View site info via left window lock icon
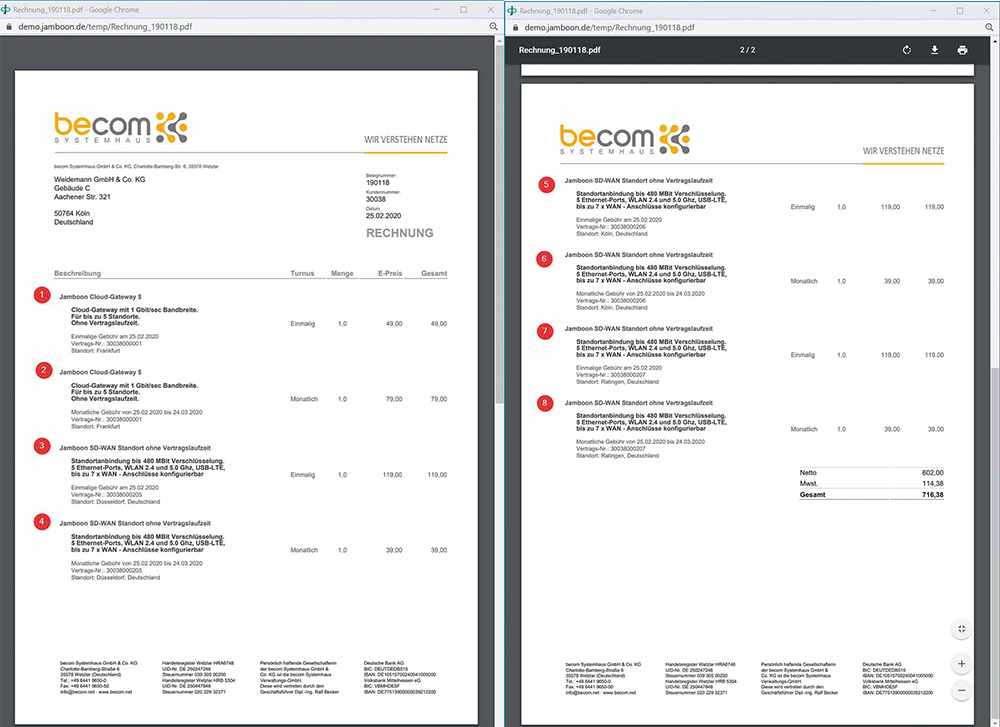 pyautogui.click(x=9, y=27)
